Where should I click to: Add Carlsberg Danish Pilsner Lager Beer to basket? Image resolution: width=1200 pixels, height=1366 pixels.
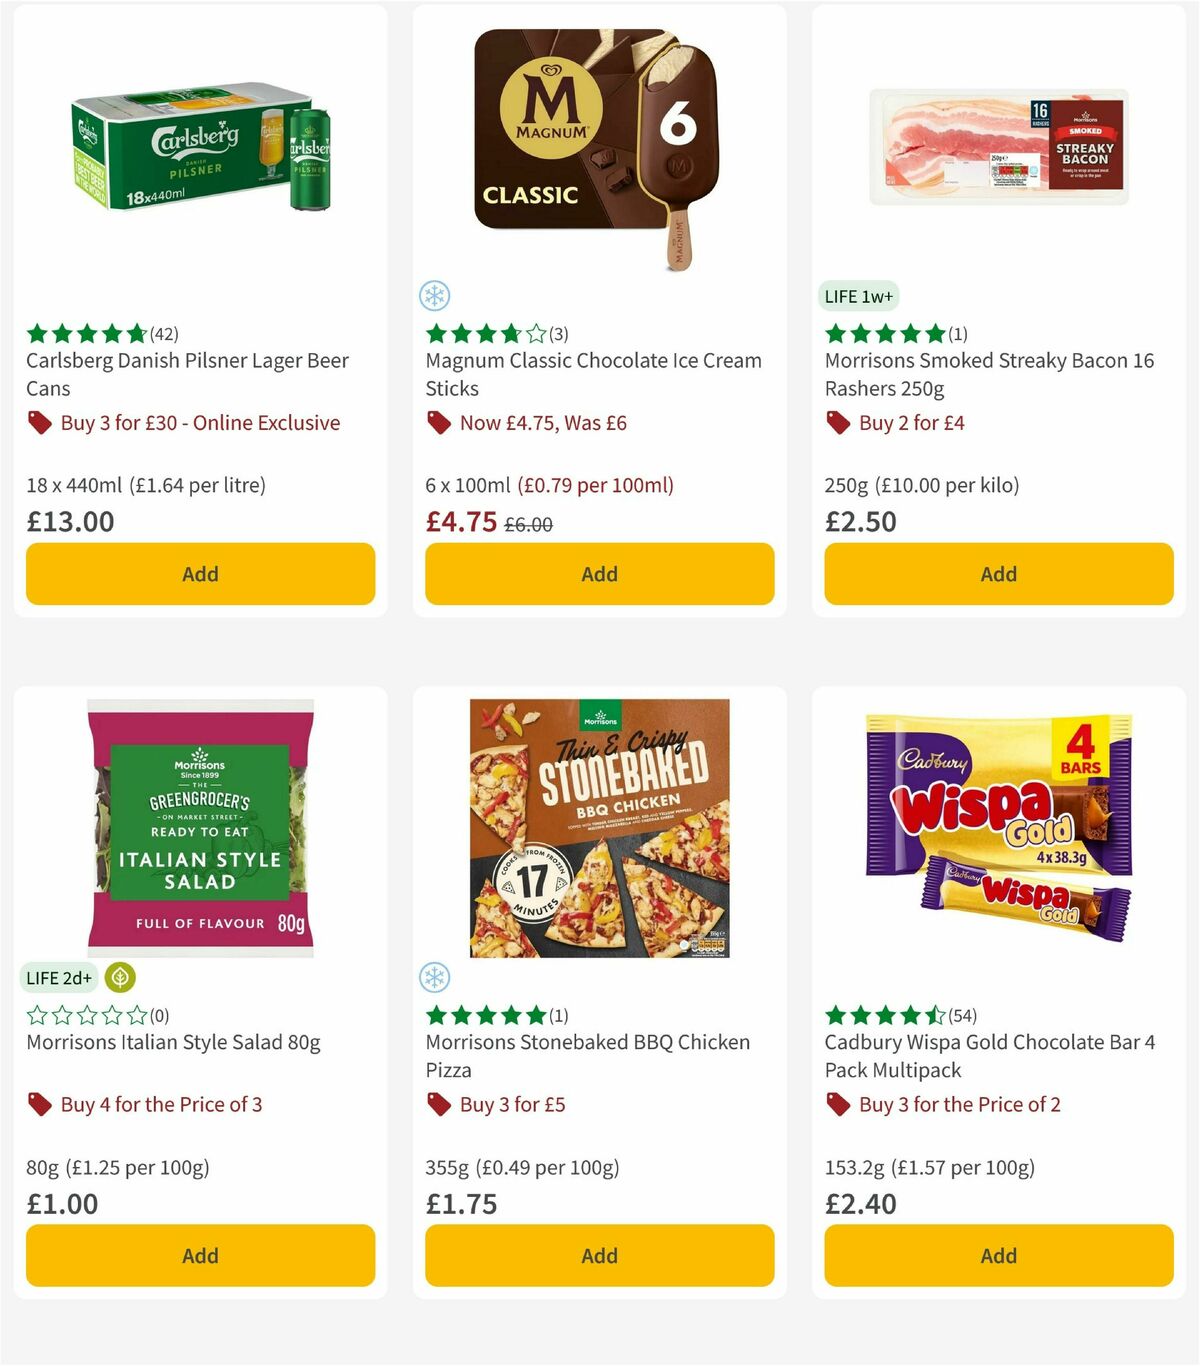coord(200,574)
